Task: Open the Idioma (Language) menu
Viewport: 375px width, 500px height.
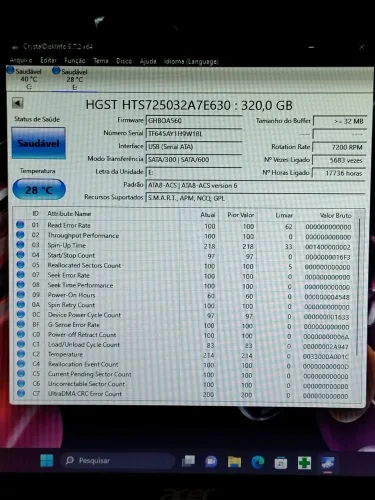Action: (191, 62)
